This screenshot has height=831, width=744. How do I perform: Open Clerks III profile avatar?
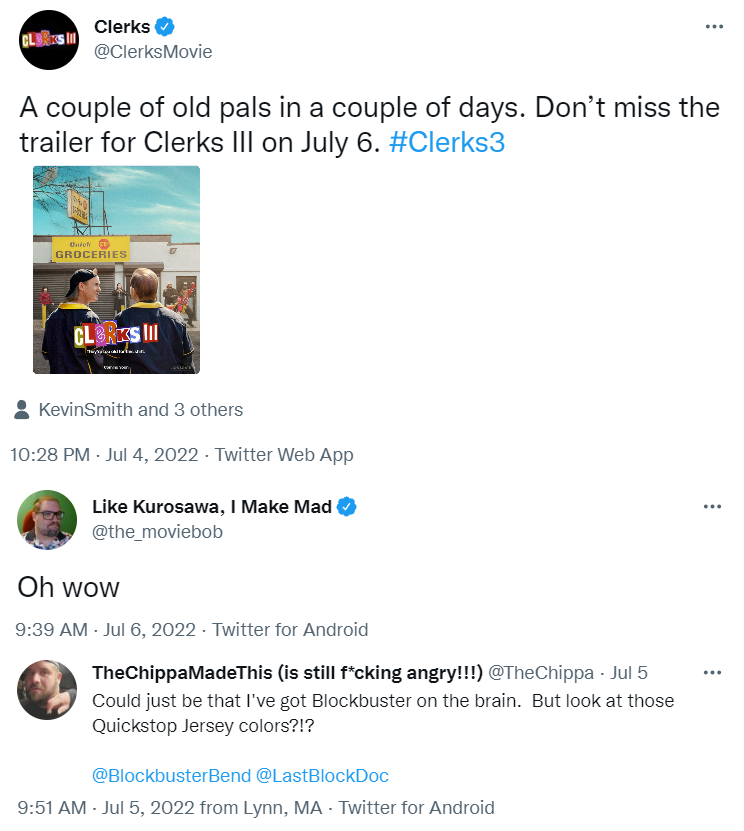49,40
